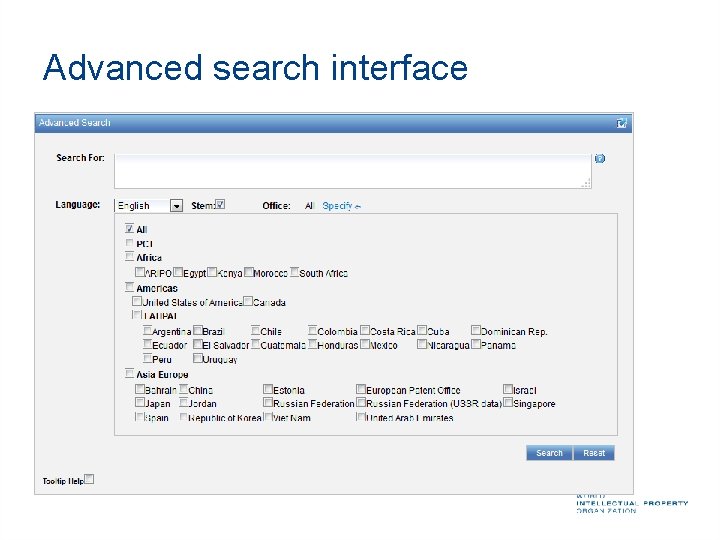The height and width of the screenshot is (540, 720).
Task: Select the plain Russian Federation checkbox
Action: click(x=268, y=402)
